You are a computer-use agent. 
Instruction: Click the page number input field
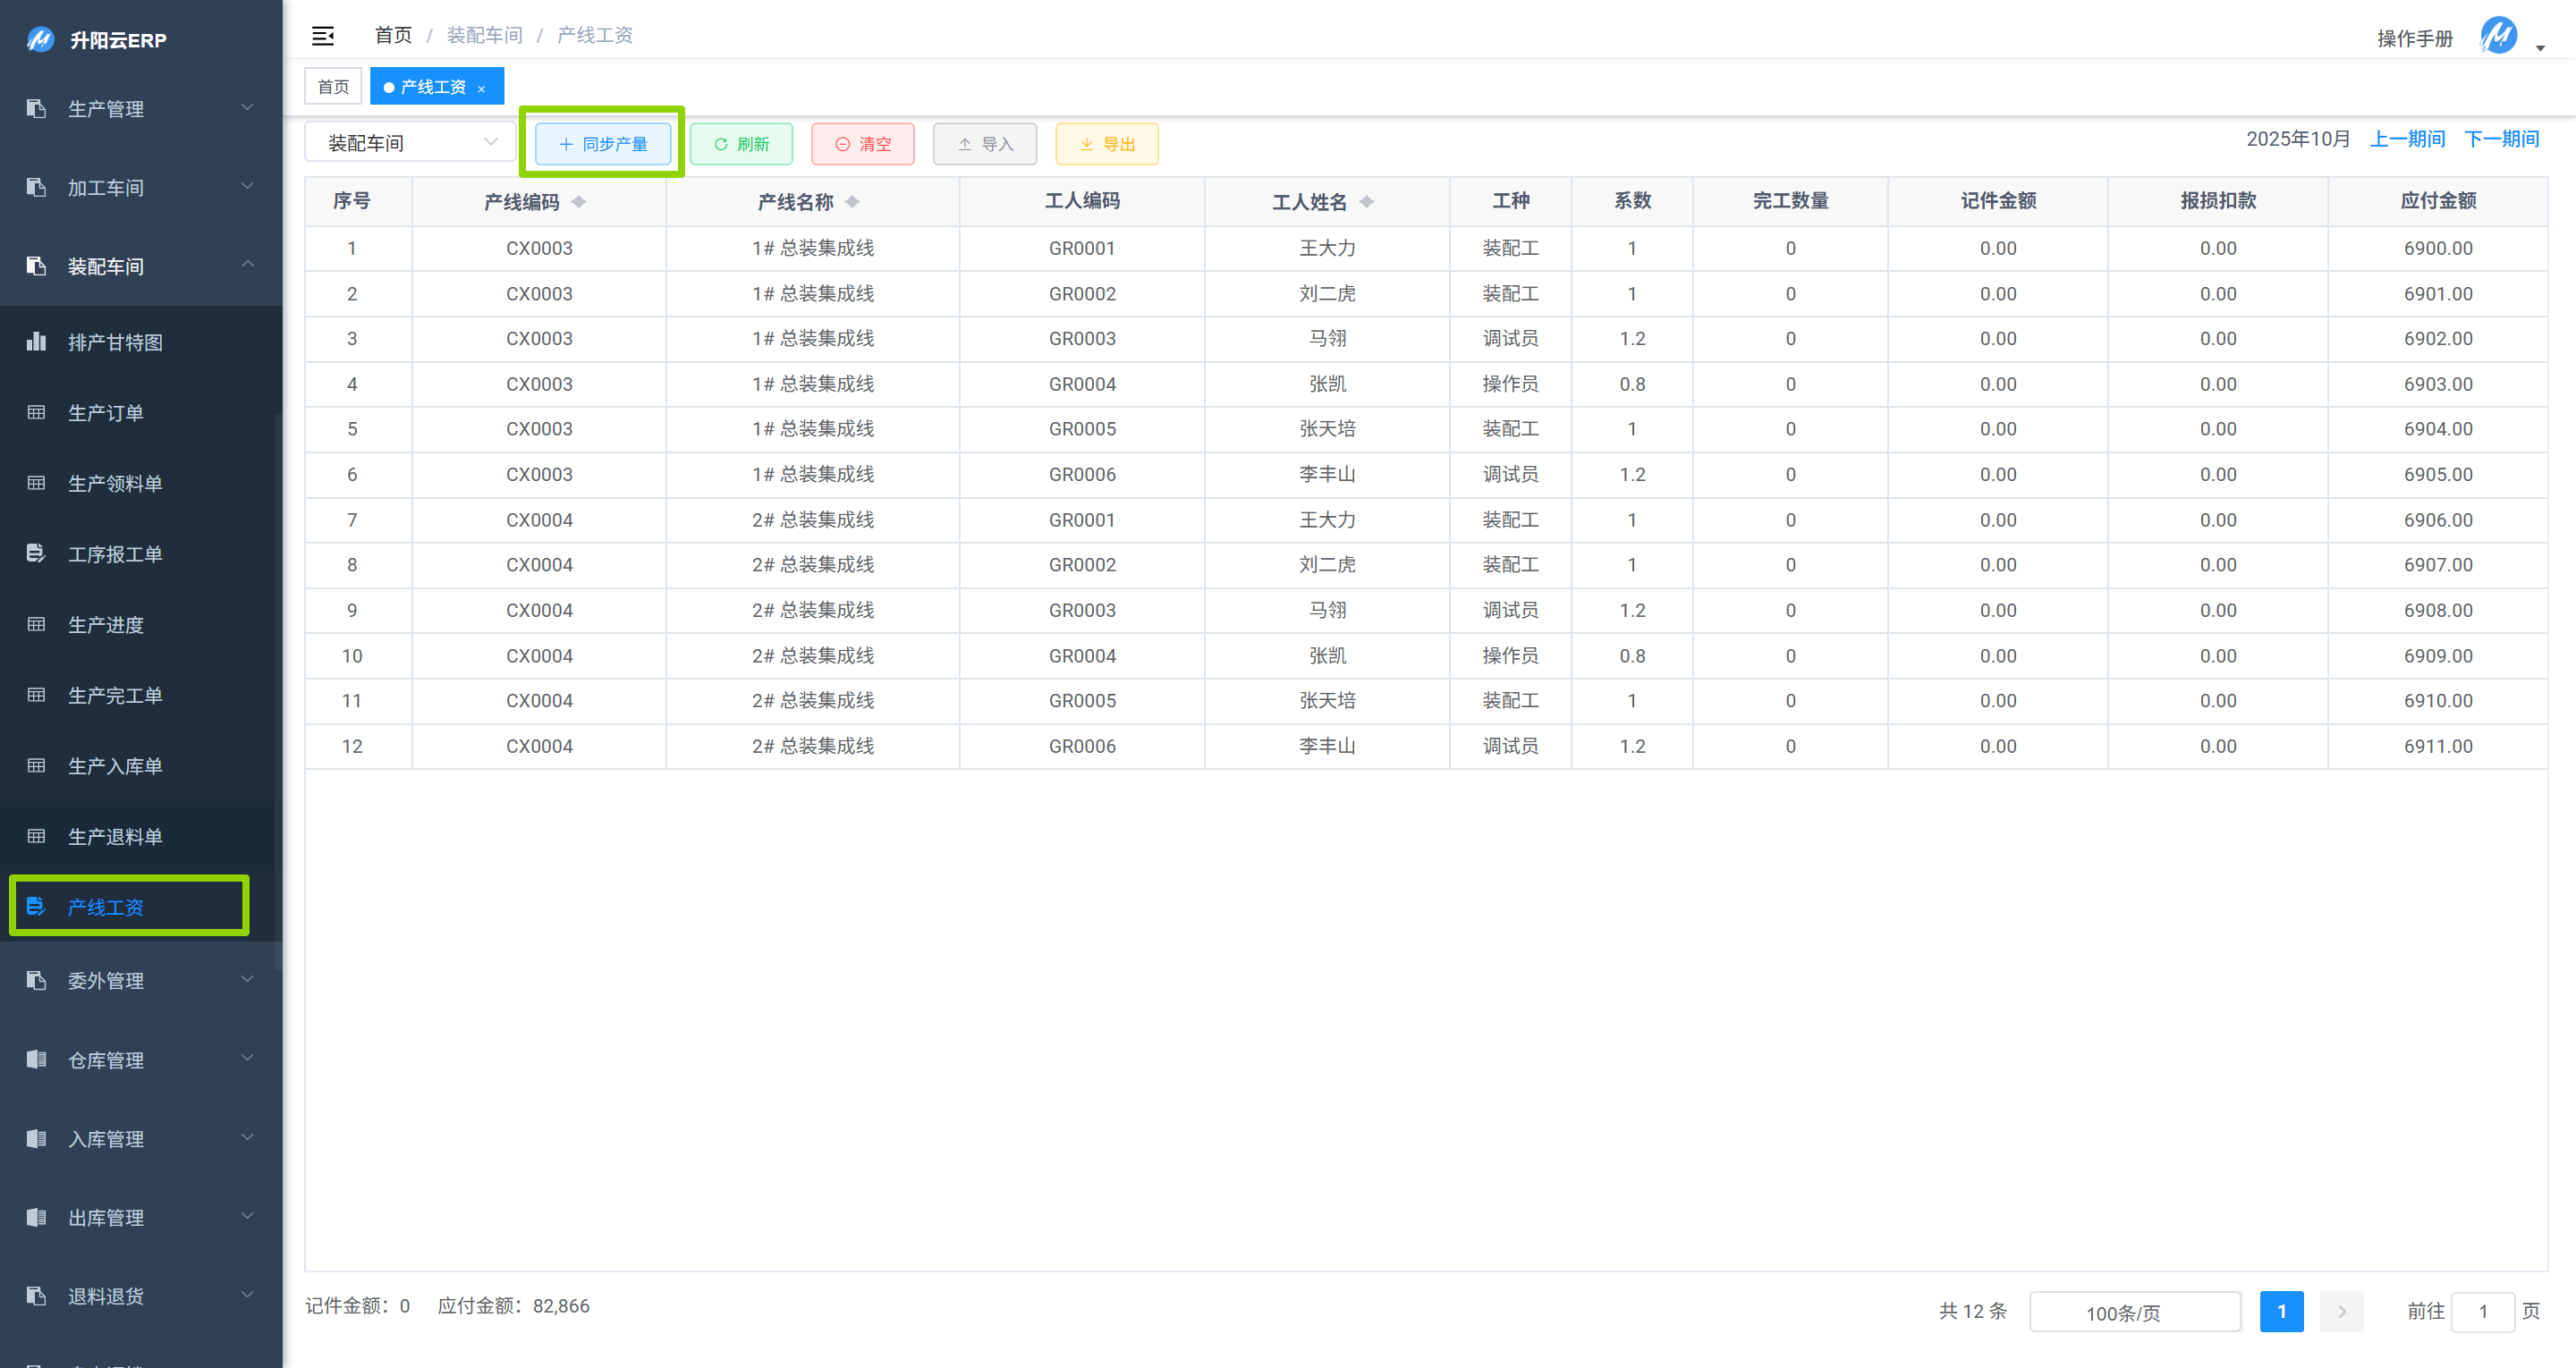click(2482, 1311)
